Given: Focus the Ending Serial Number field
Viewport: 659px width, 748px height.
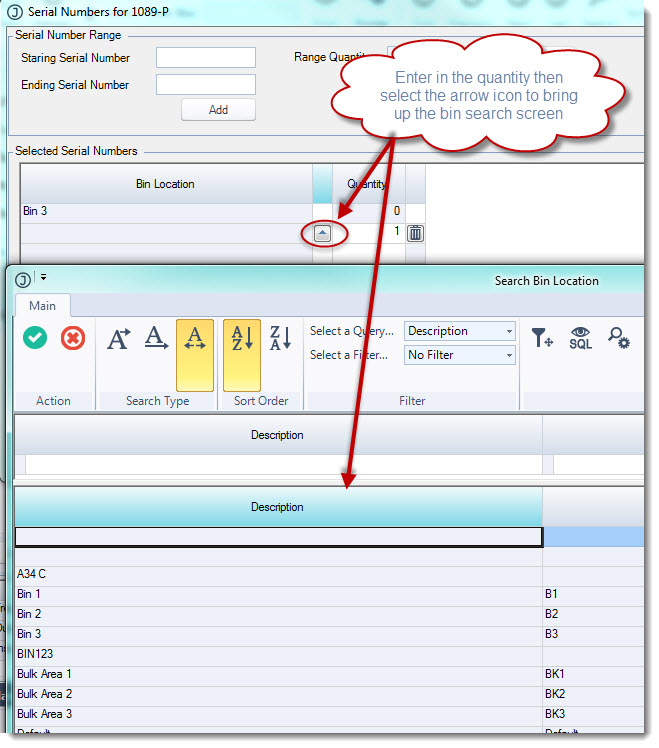Looking at the screenshot, I should [x=206, y=84].
